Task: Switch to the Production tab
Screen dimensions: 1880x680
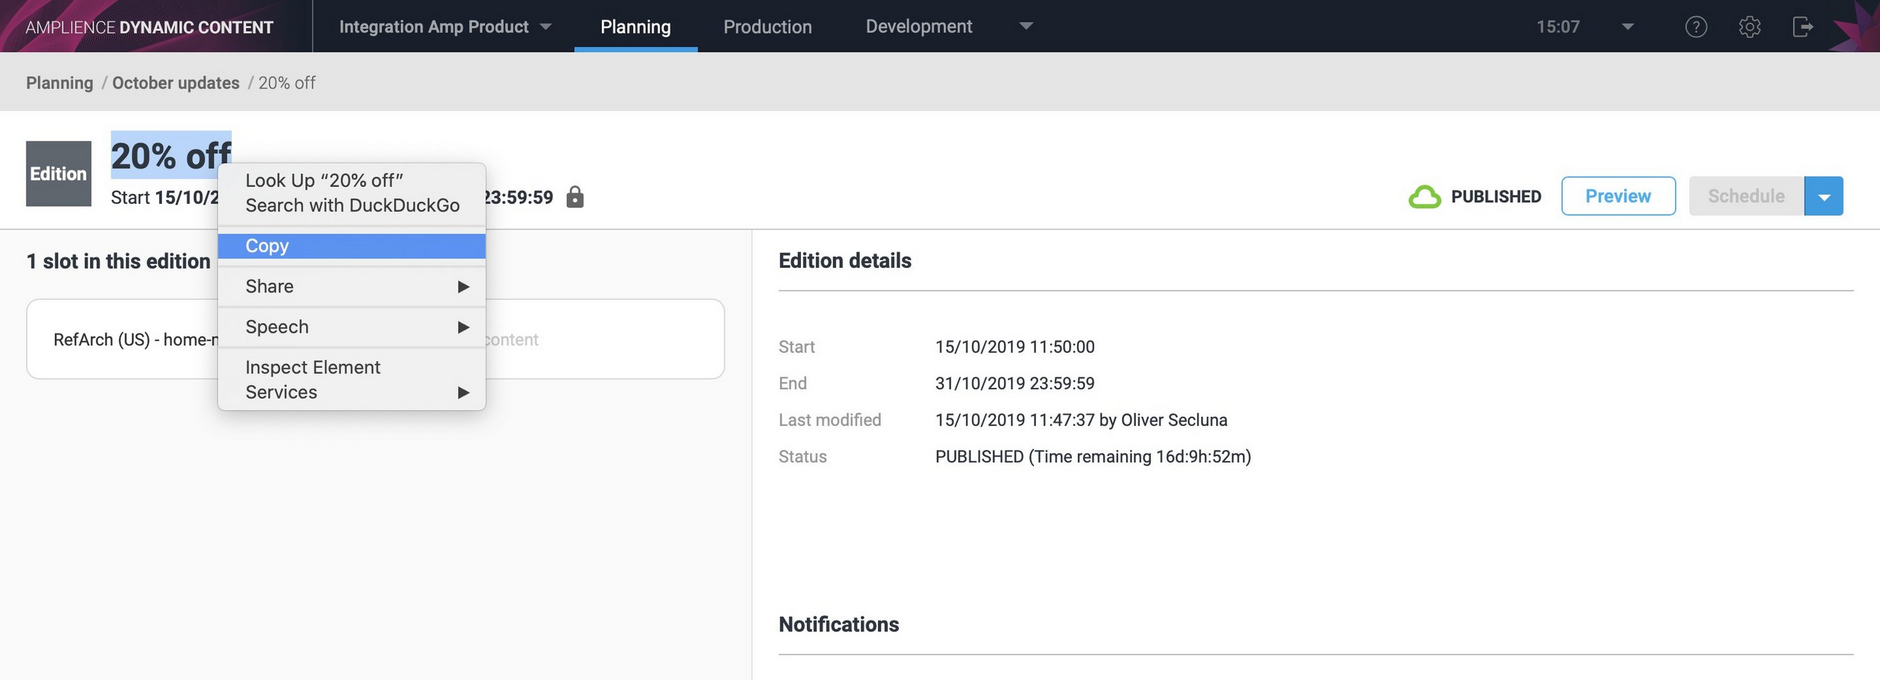Action: (768, 27)
